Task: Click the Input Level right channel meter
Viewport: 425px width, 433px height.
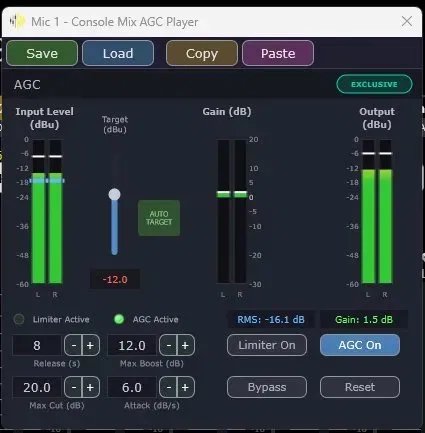Action: [55, 212]
